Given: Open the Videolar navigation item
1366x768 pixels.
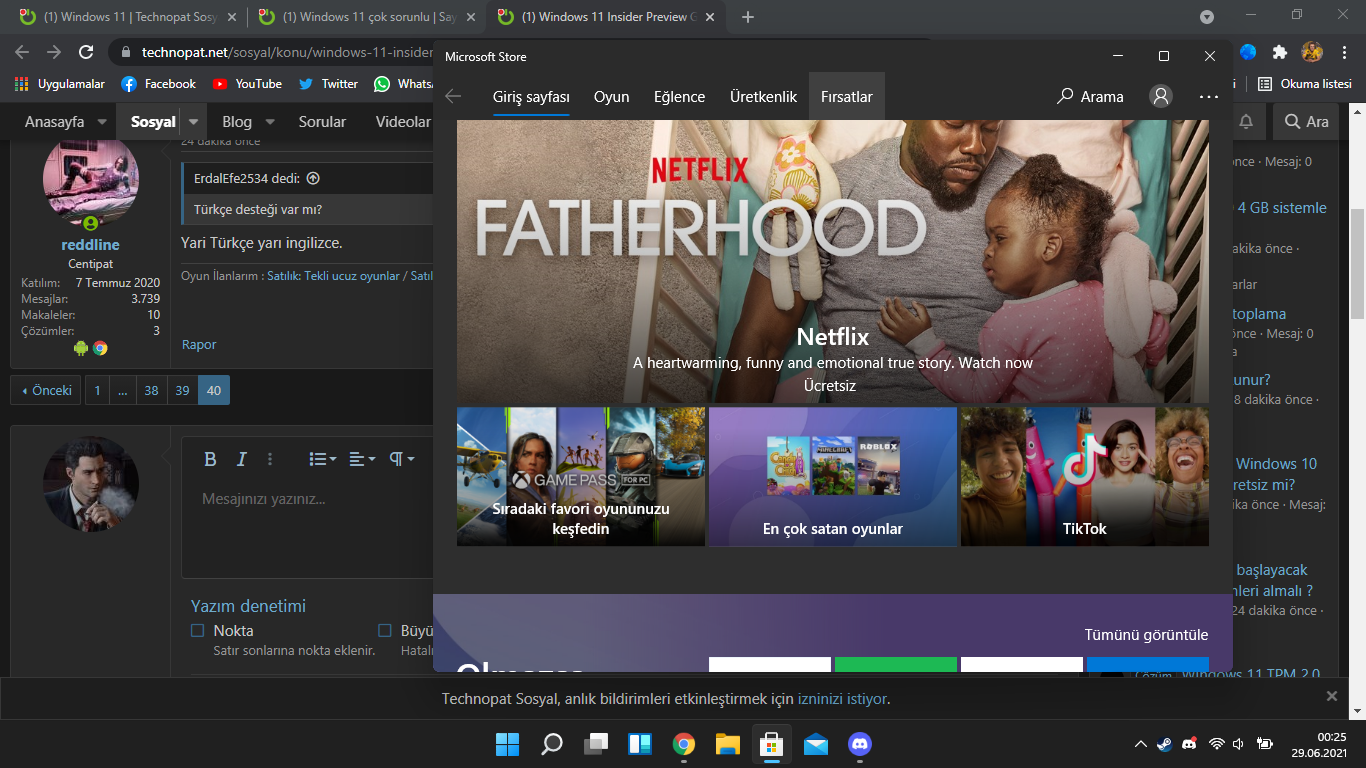Looking at the screenshot, I should point(403,122).
